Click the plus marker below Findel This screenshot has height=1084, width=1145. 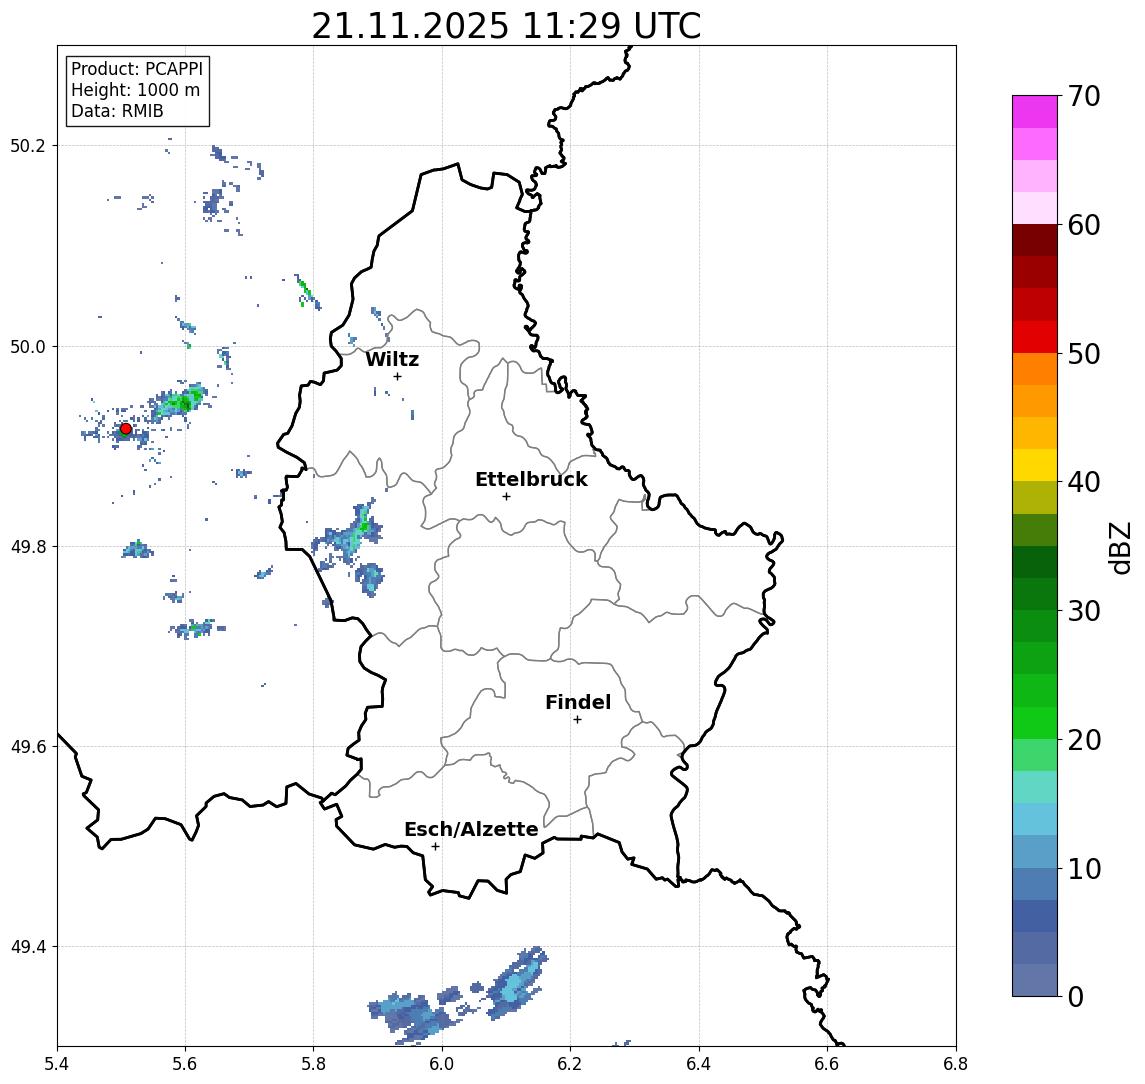(x=577, y=720)
